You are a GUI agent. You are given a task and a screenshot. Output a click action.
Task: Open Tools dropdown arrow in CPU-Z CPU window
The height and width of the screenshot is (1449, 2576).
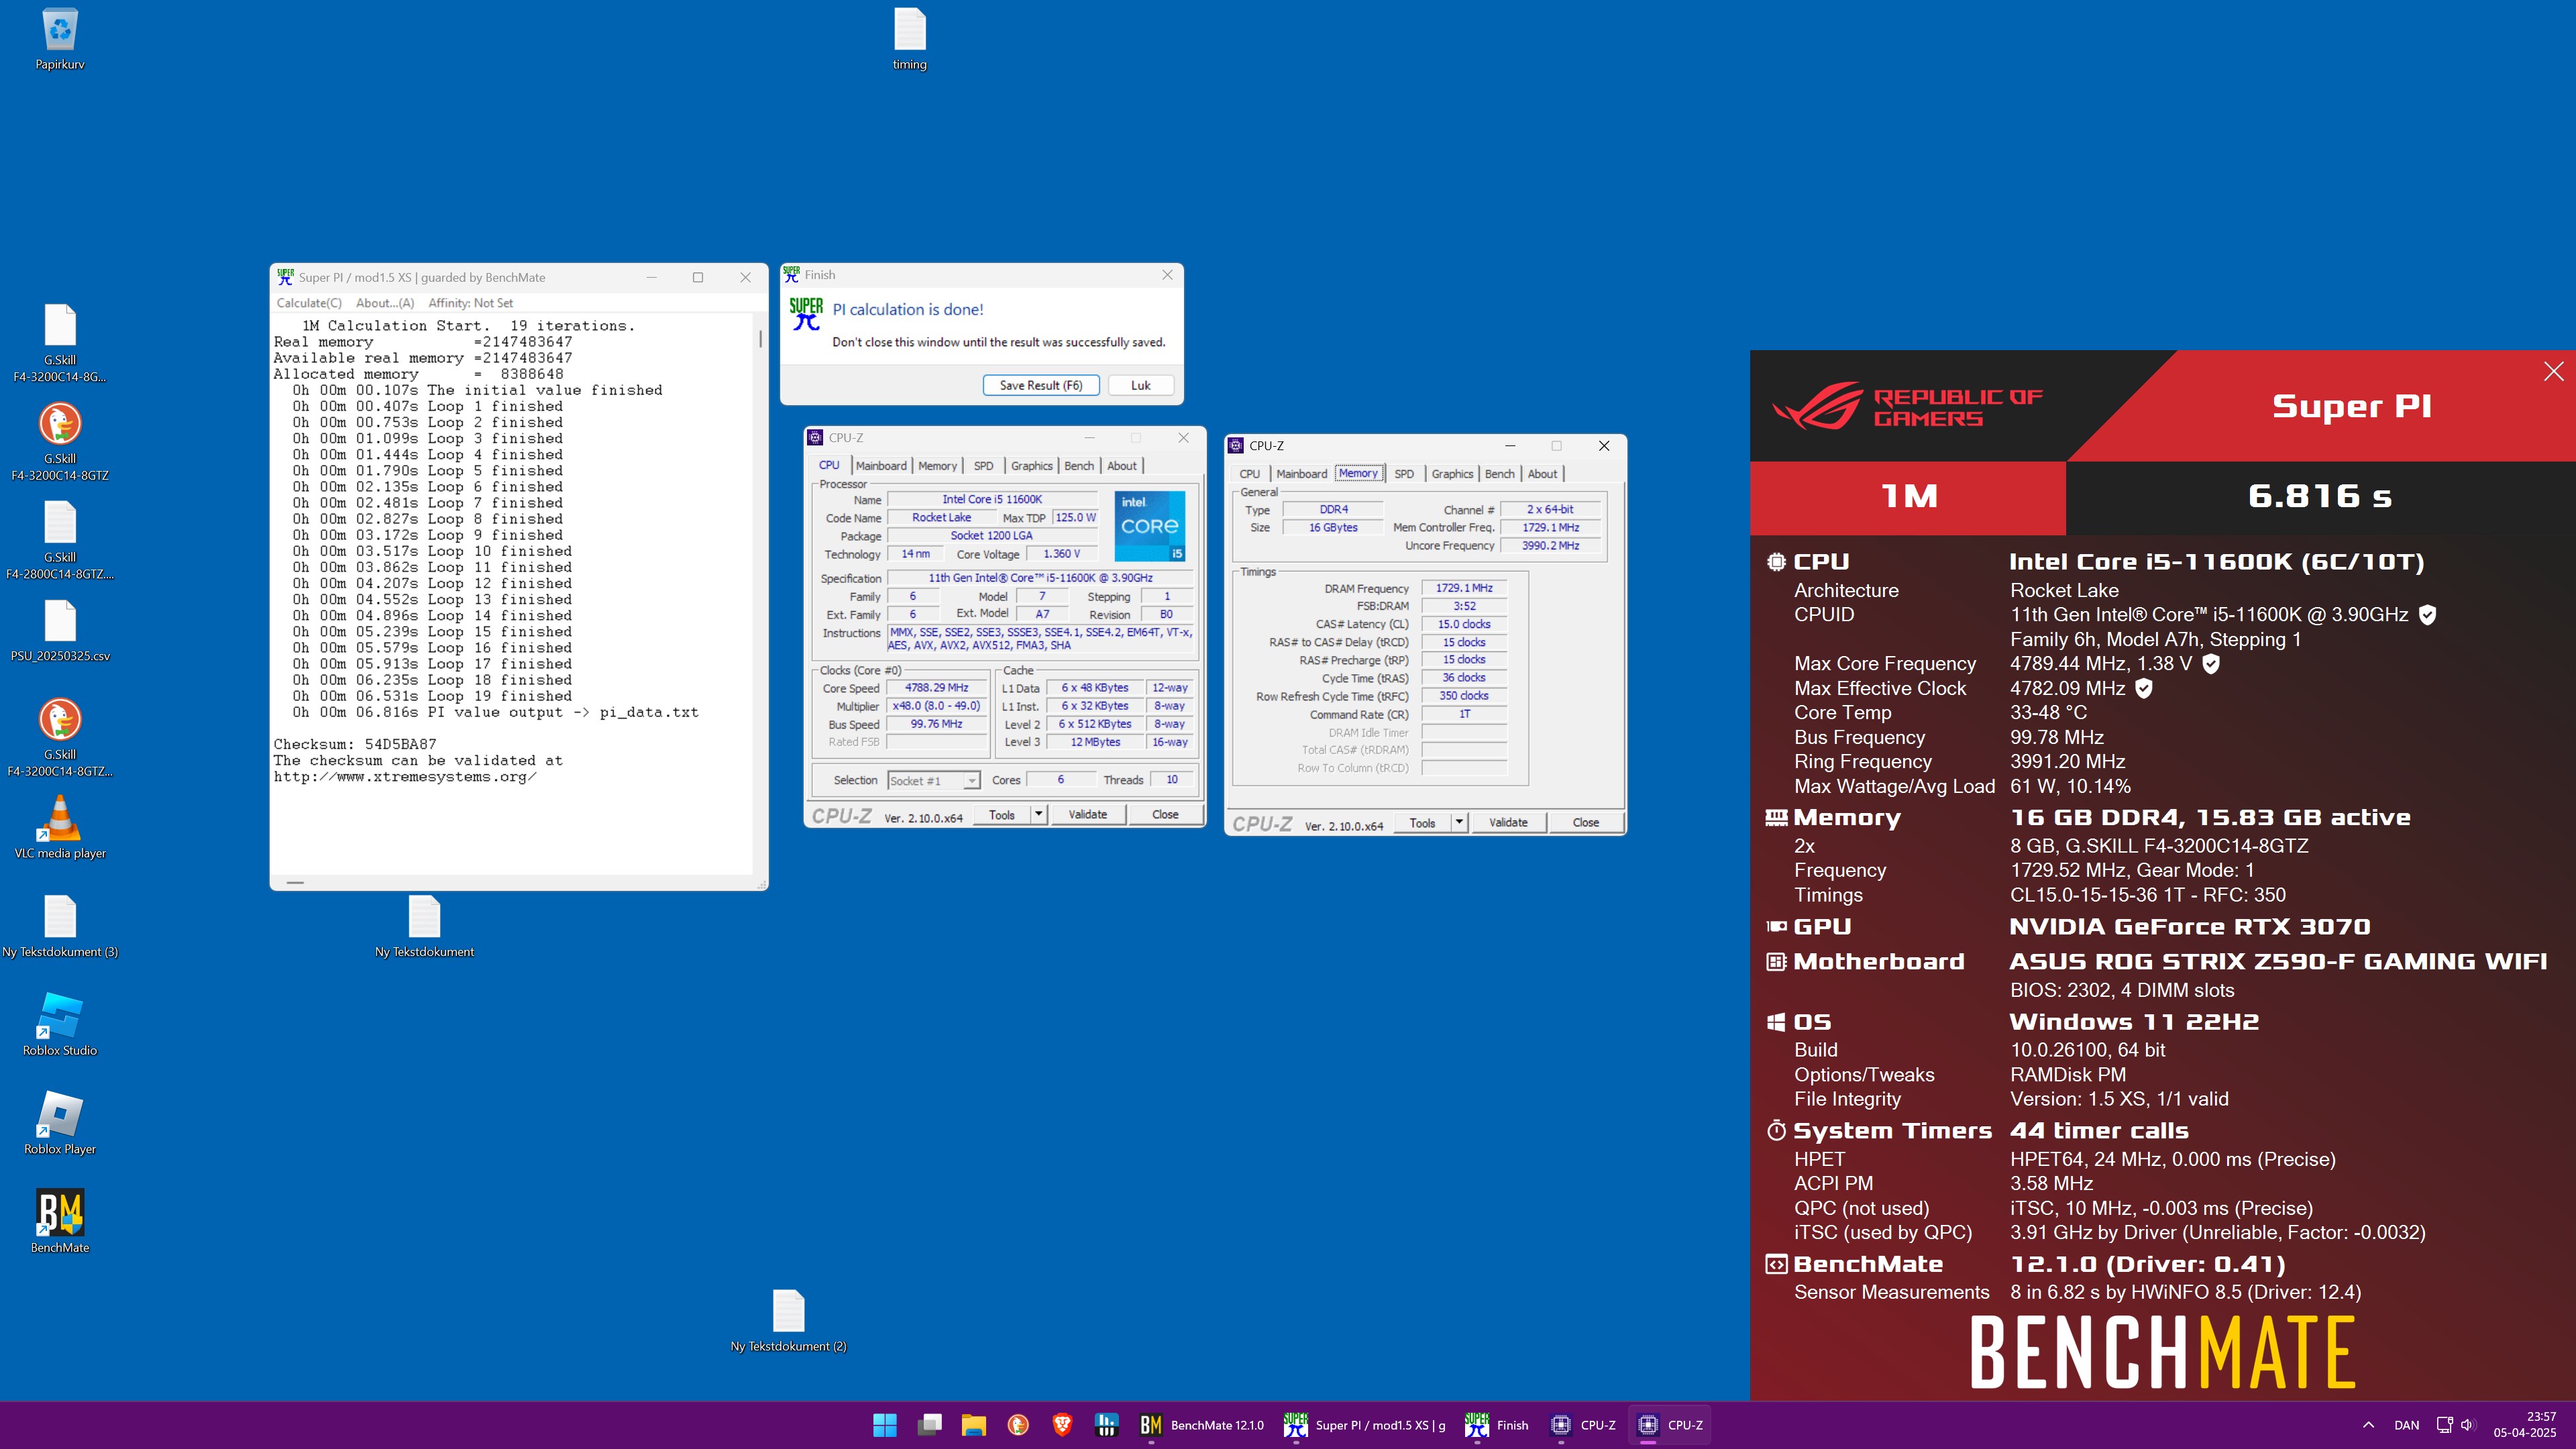pos(1039,814)
